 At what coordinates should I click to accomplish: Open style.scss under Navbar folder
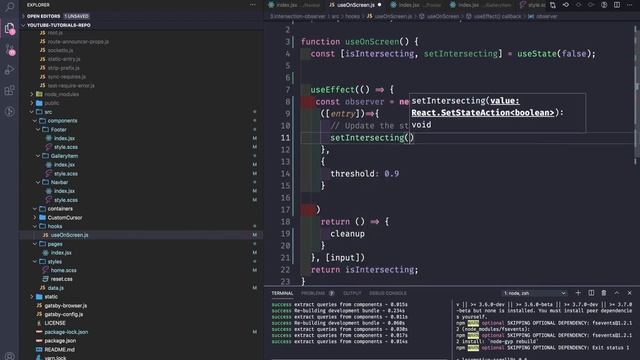click(66, 200)
